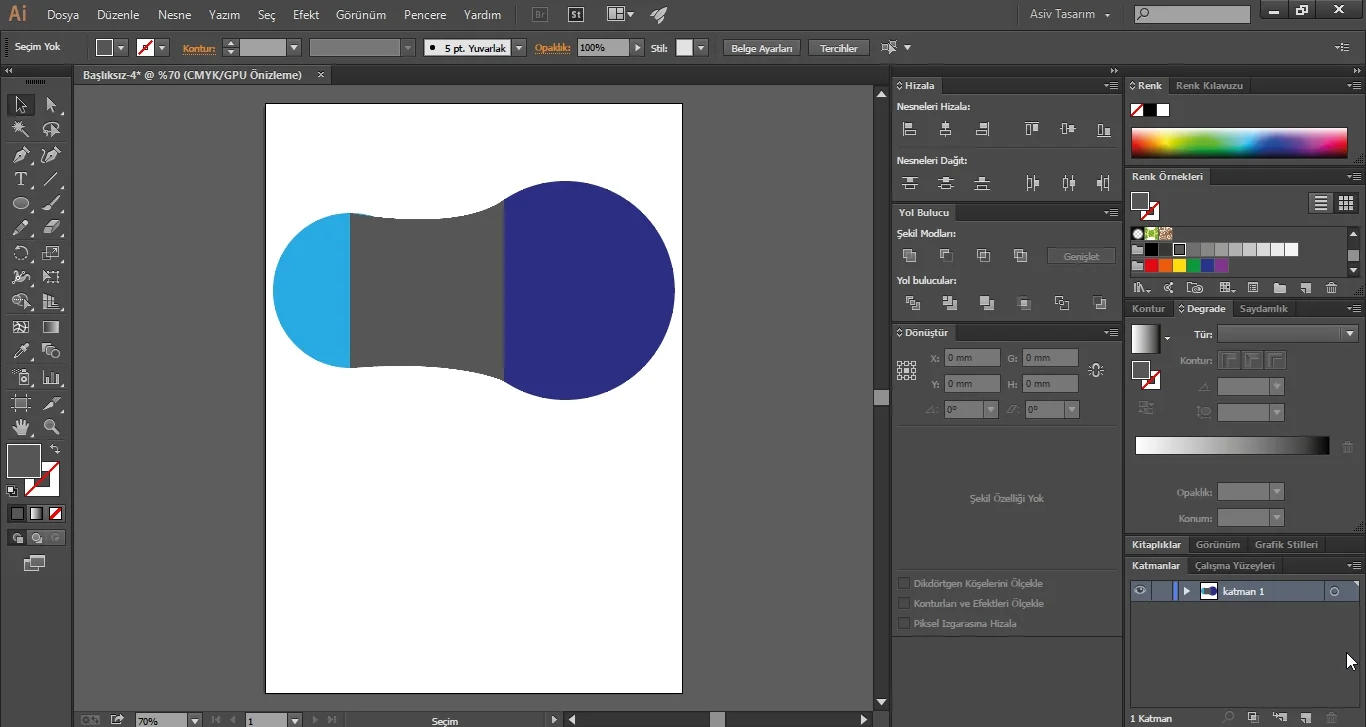Set fill to None in toolbox
The image size is (1366, 727).
tap(56, 513)
